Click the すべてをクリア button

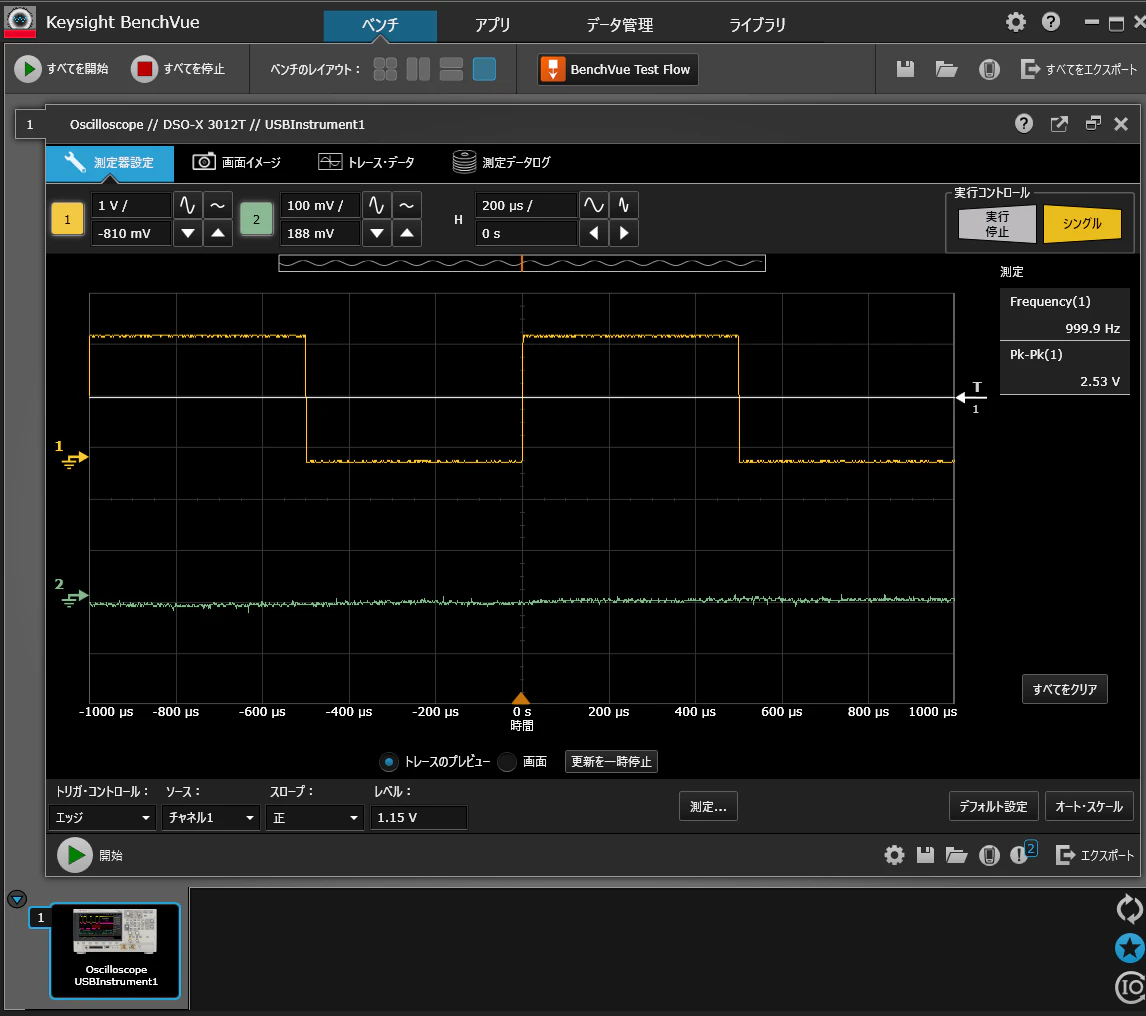1065,689
